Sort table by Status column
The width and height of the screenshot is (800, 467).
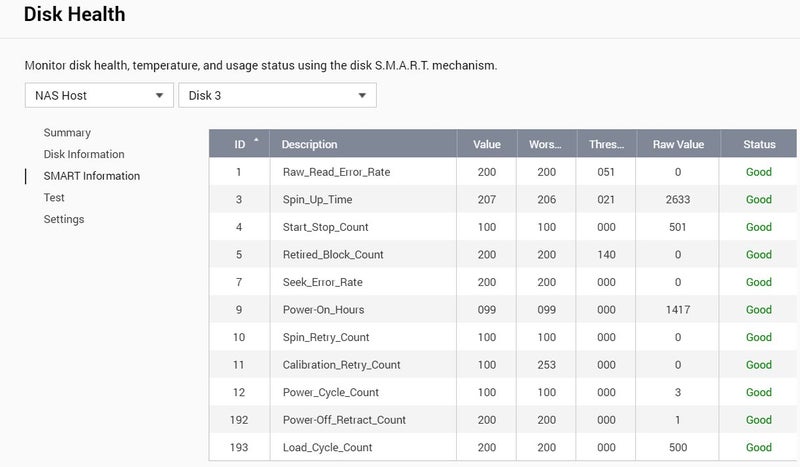click(x=759, y=144)
